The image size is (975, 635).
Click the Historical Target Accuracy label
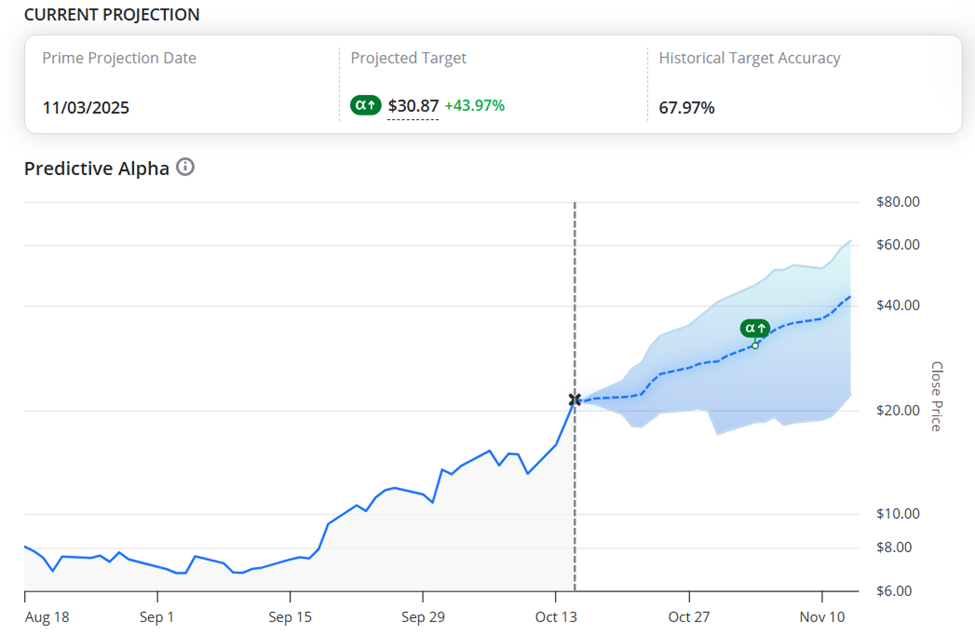click(749, 58)
